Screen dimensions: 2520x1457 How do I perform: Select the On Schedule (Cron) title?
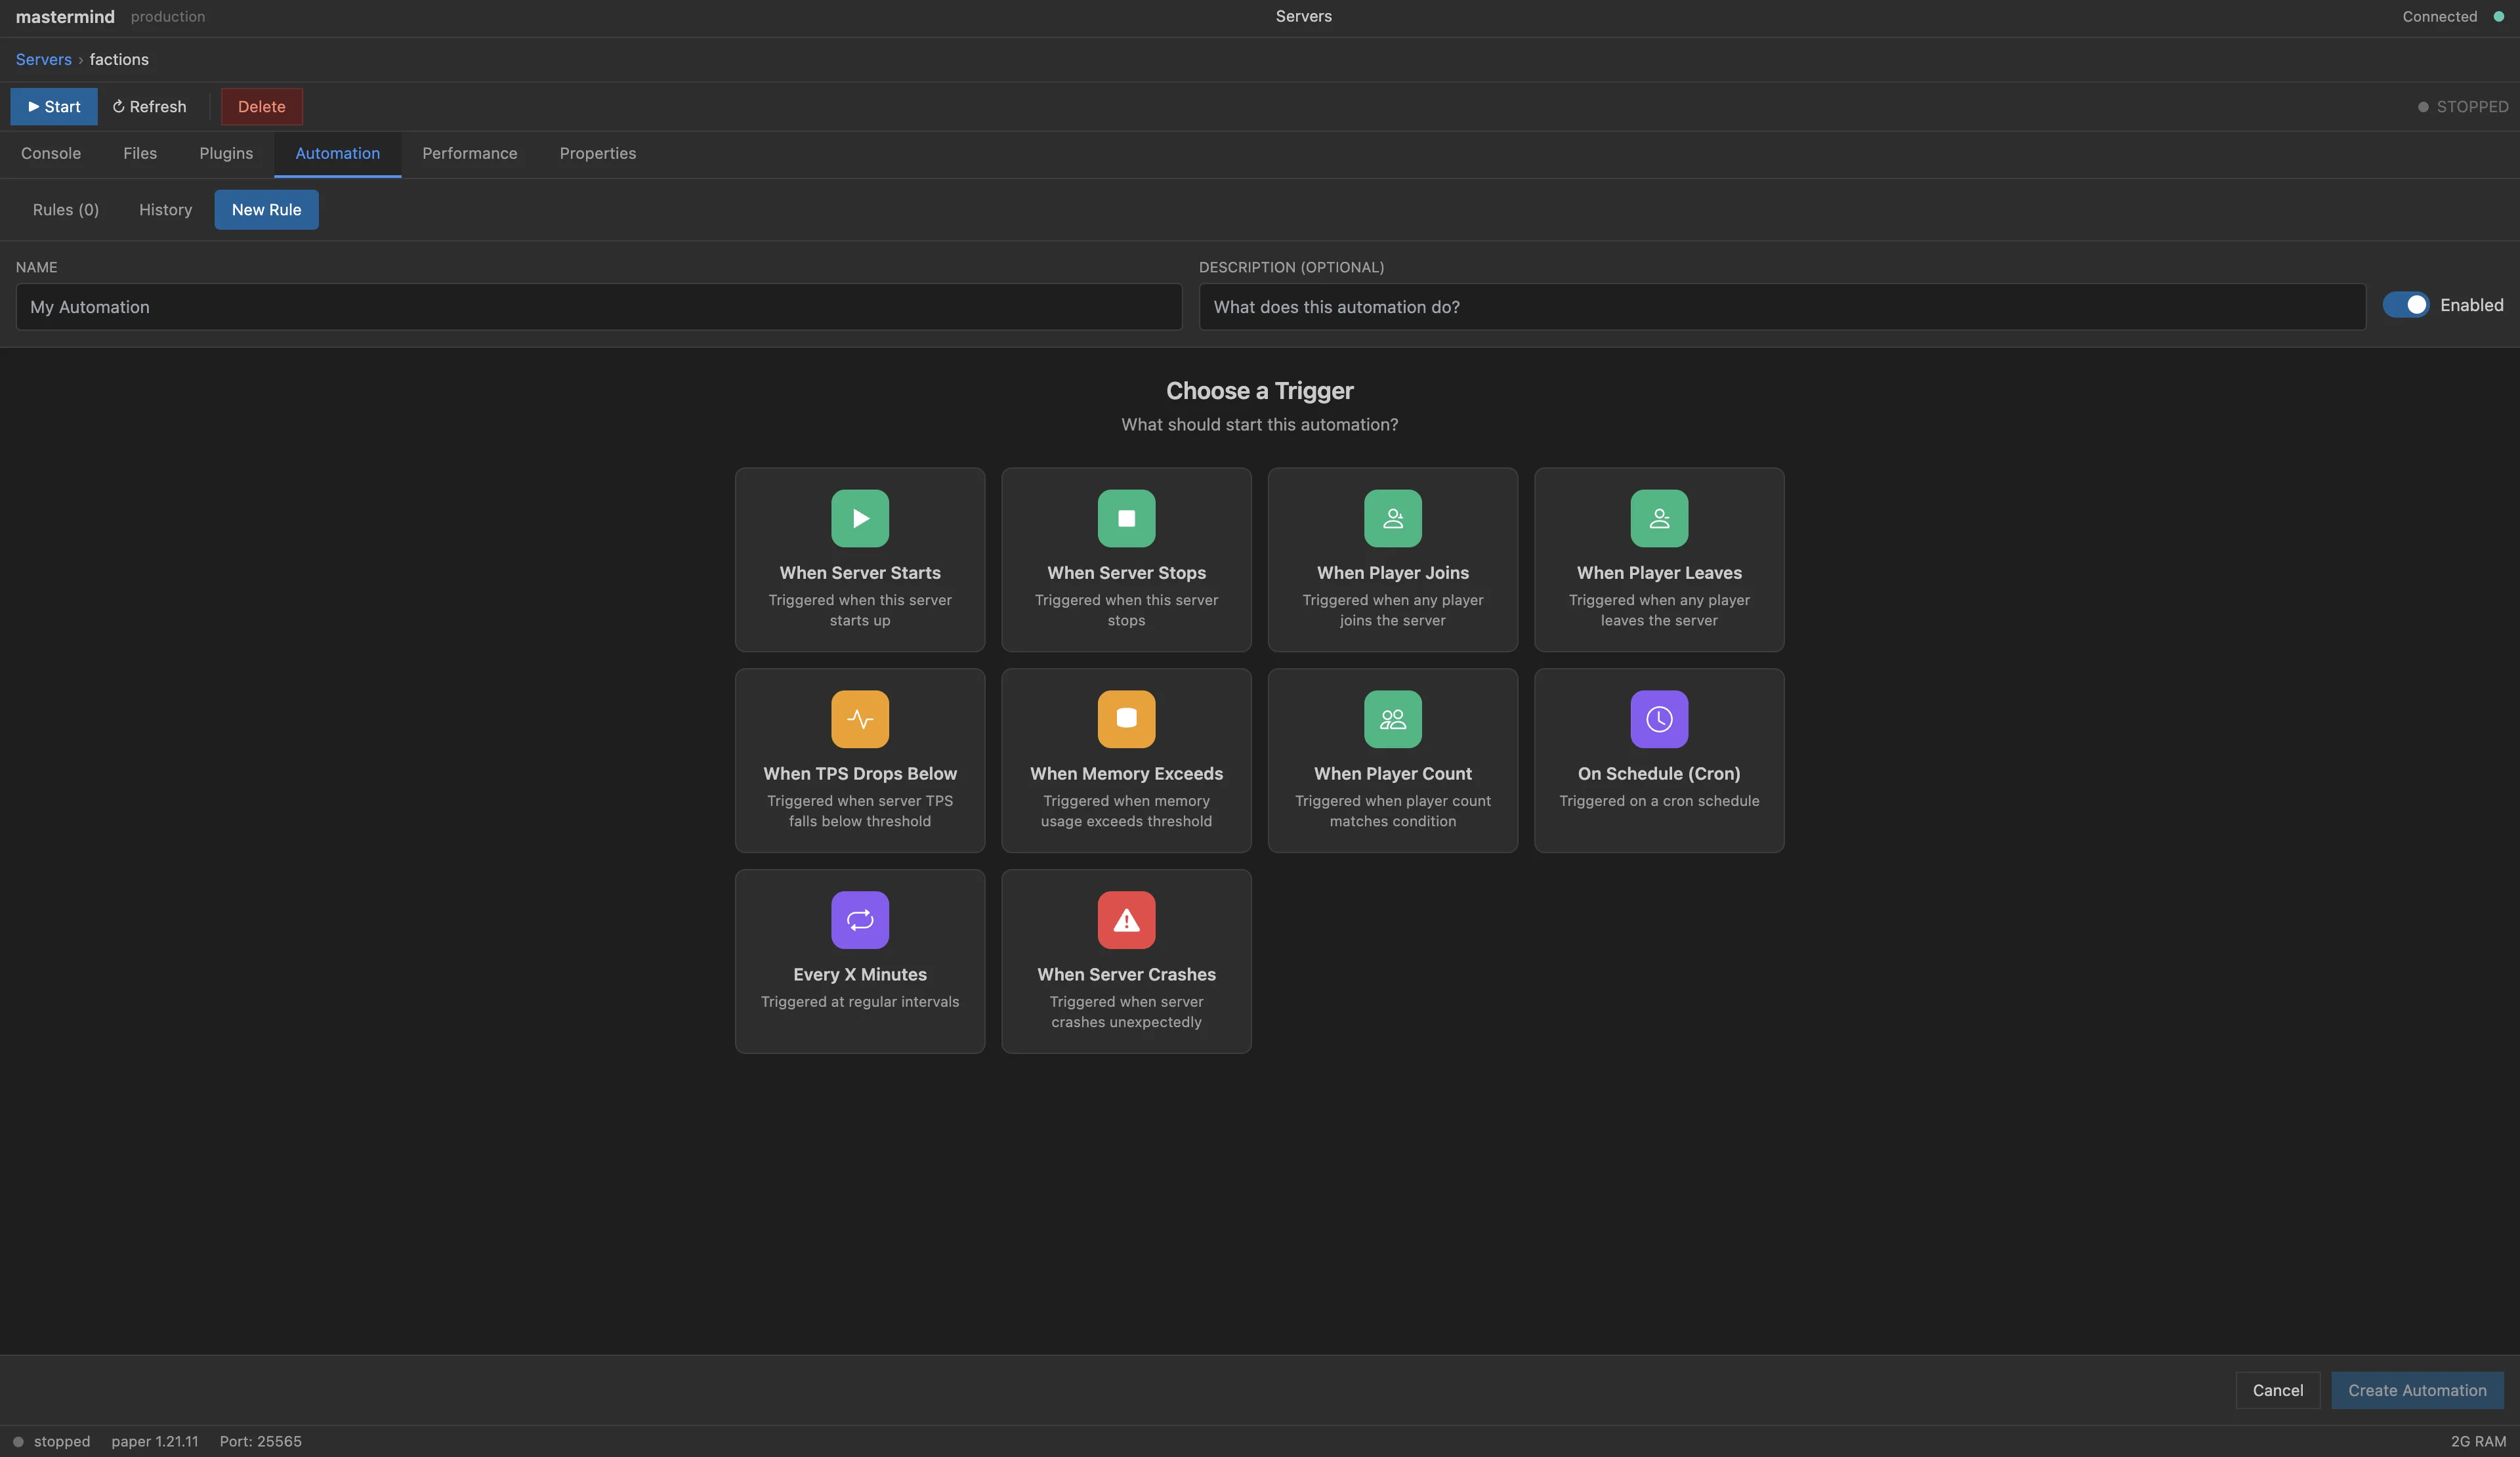[1659, 774]
